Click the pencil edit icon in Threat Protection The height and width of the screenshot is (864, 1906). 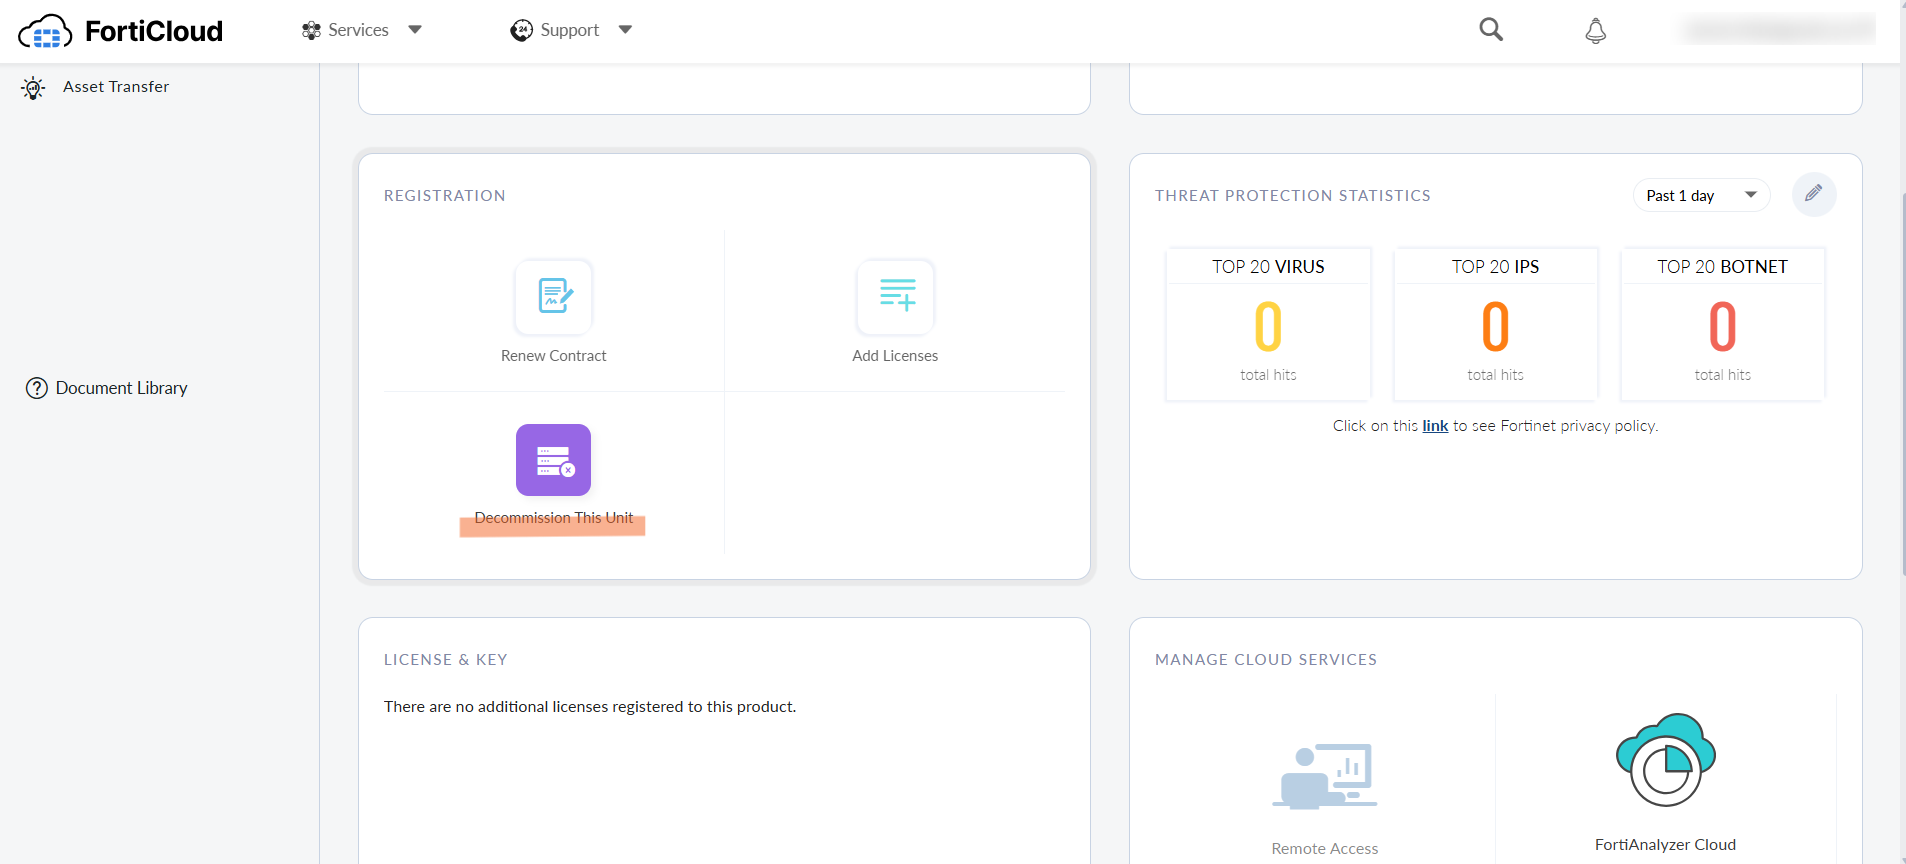(x=1814, y=194)
